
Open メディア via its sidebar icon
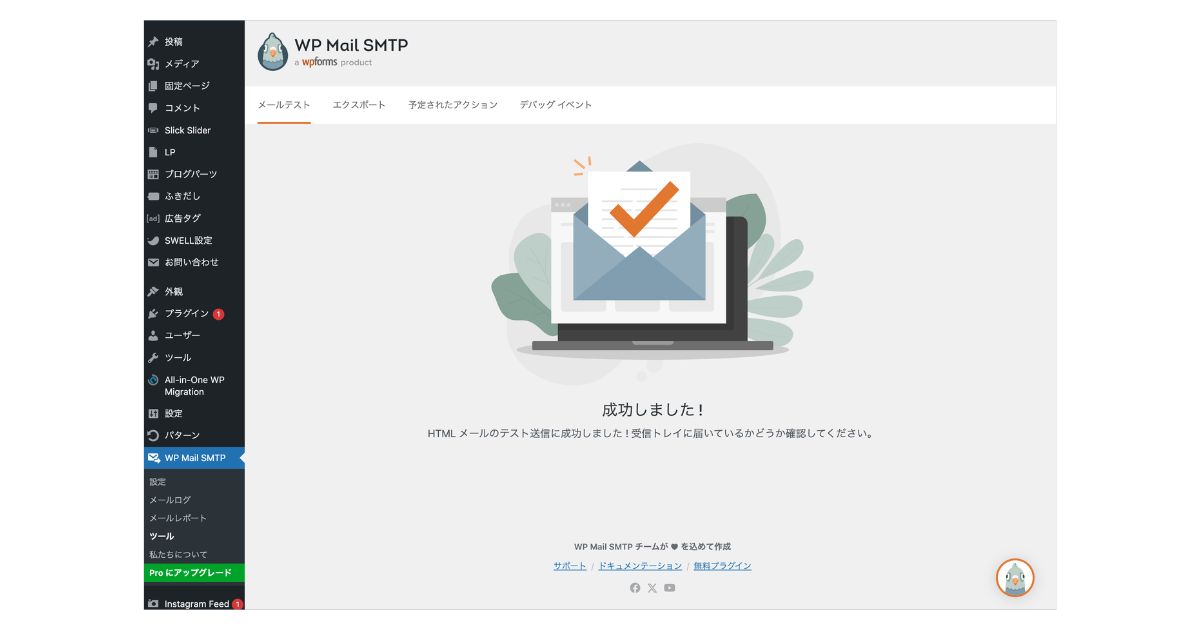(x=153, y=64)
